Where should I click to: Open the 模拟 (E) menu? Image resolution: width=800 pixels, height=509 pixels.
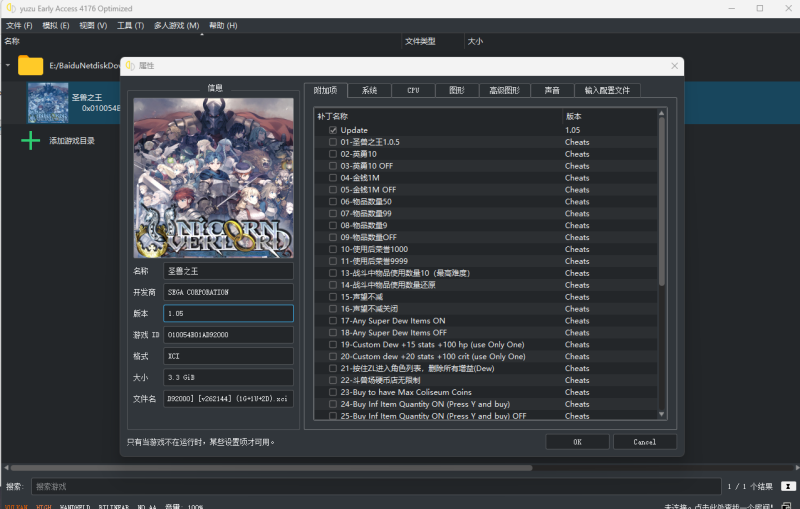pyautogui.click(x=56, y=26)
